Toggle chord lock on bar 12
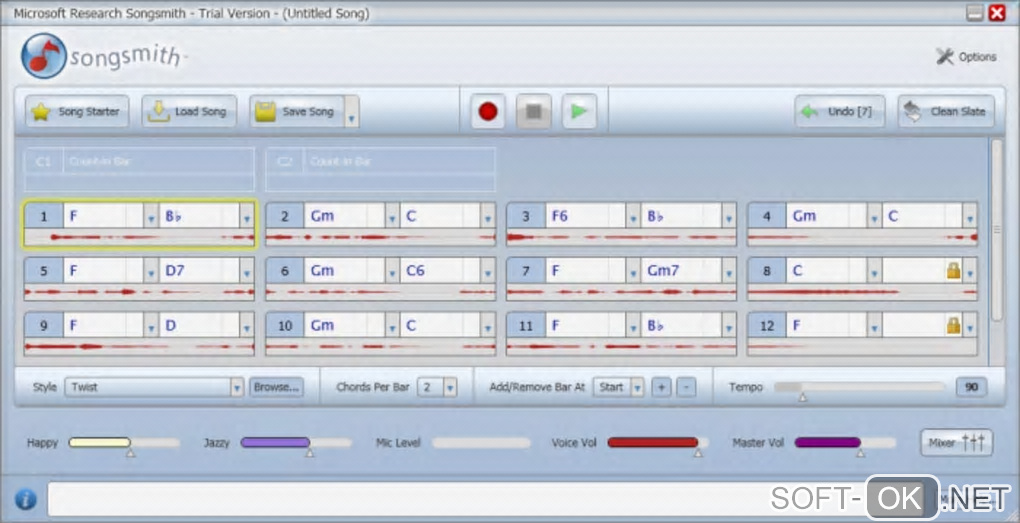Viewport: 1020px width, 523px height. 953,325
